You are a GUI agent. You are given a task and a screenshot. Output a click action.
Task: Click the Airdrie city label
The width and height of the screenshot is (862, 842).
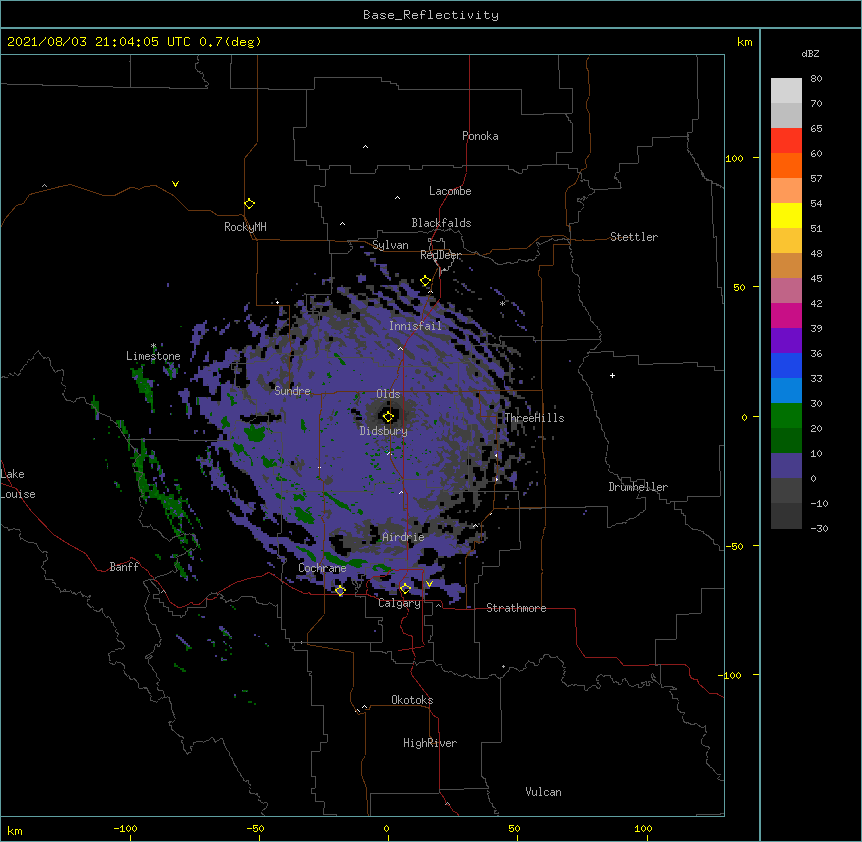click(403, 537)
